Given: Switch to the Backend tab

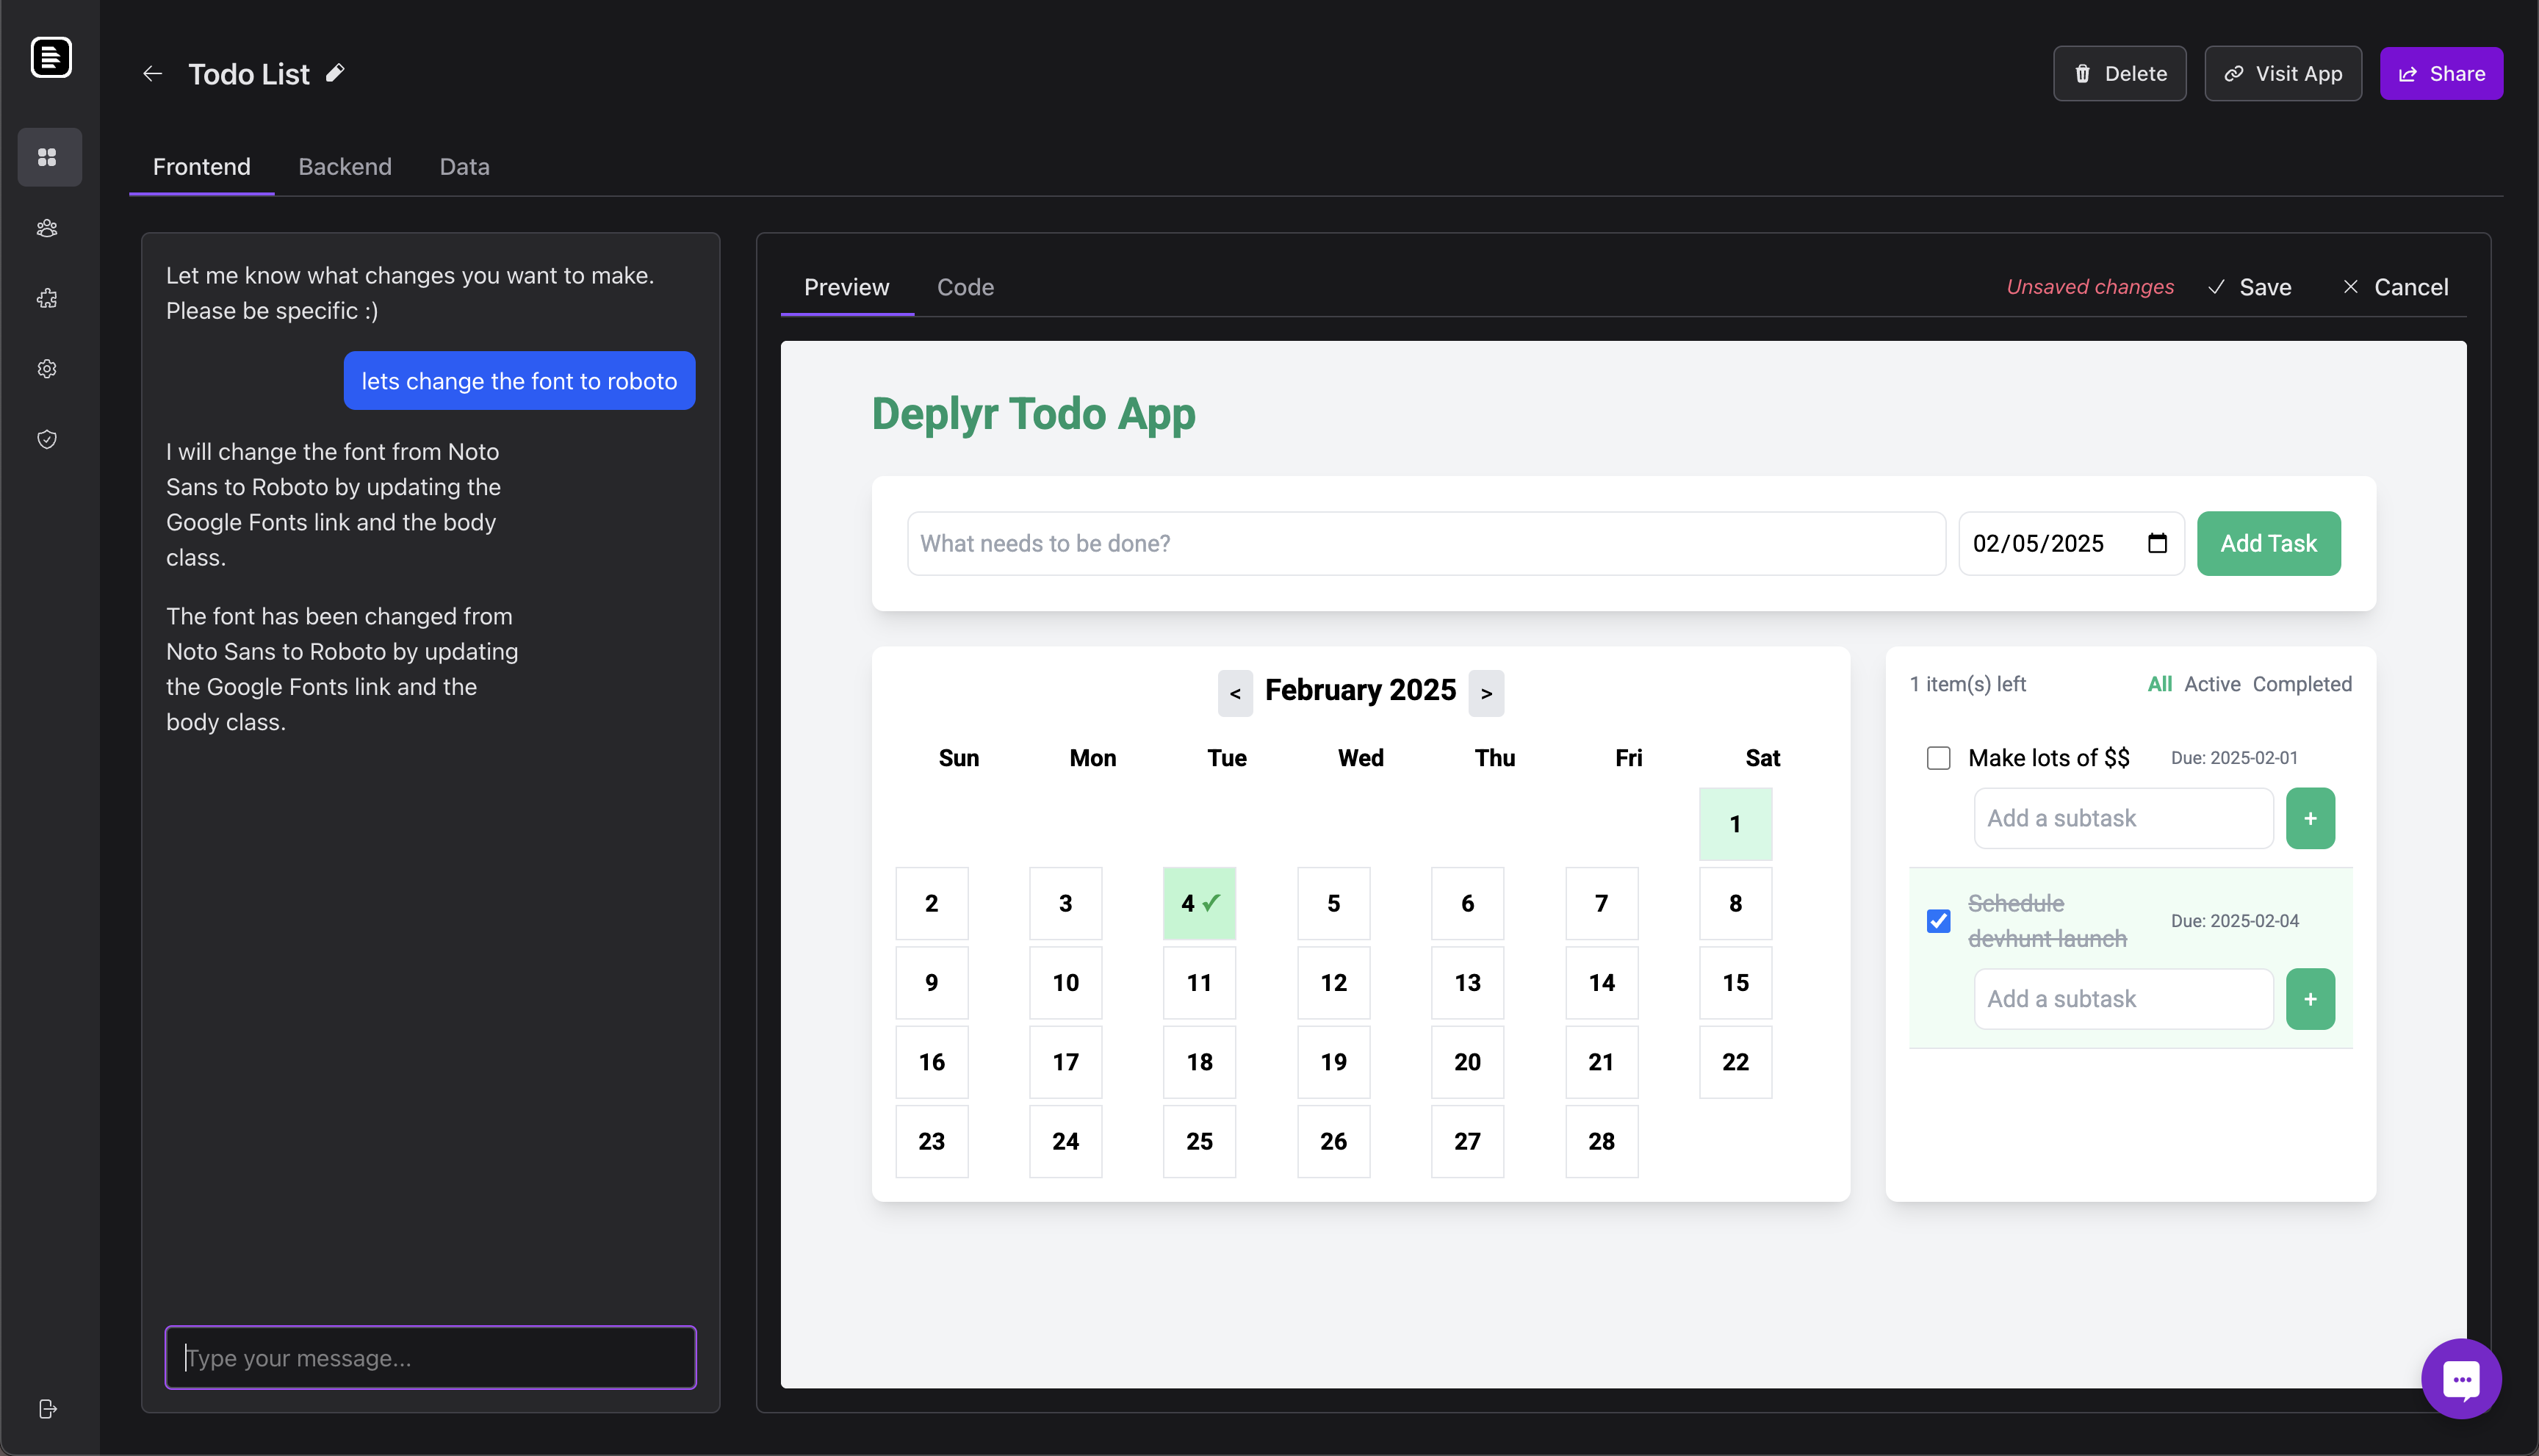Looking at the screenshot, I should (x=345, y=166).
